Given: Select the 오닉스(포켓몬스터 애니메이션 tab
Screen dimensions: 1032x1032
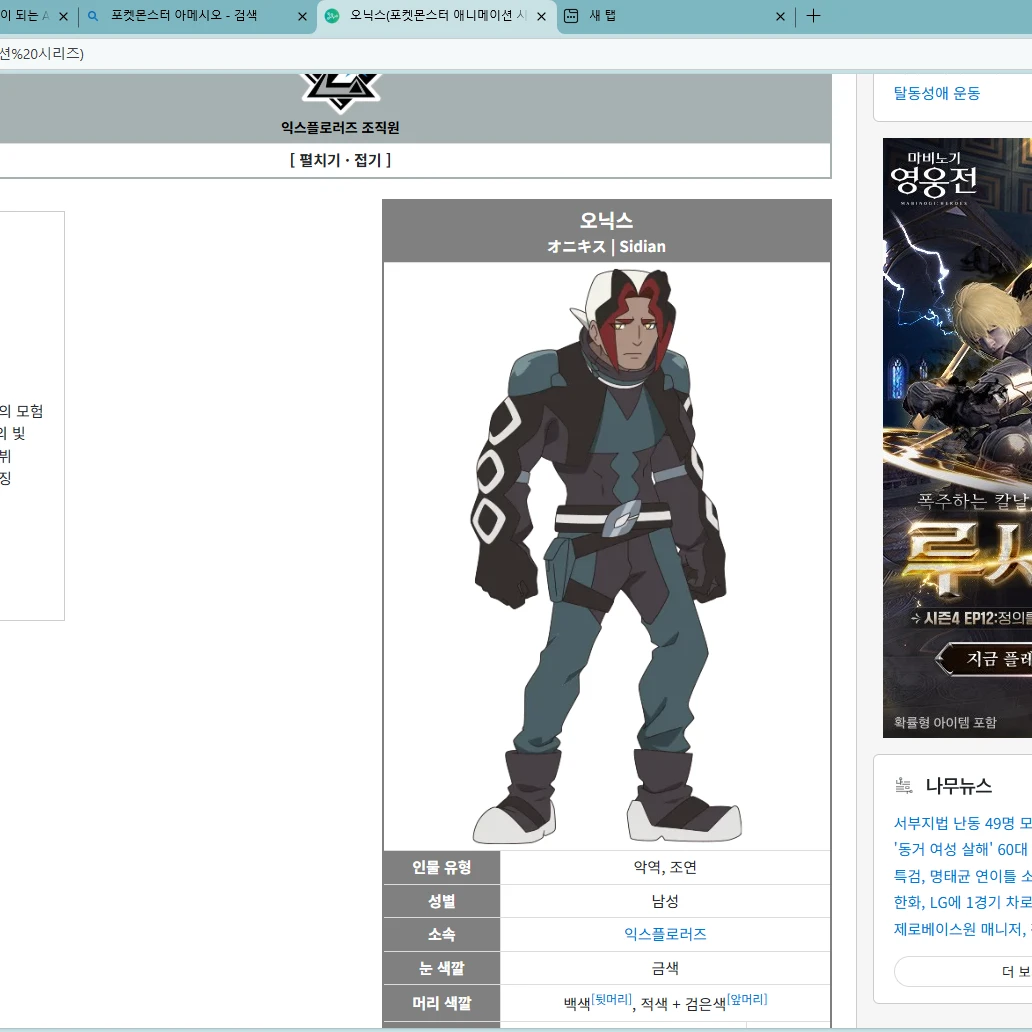Looking at the screenshot, I should [437, 16].
